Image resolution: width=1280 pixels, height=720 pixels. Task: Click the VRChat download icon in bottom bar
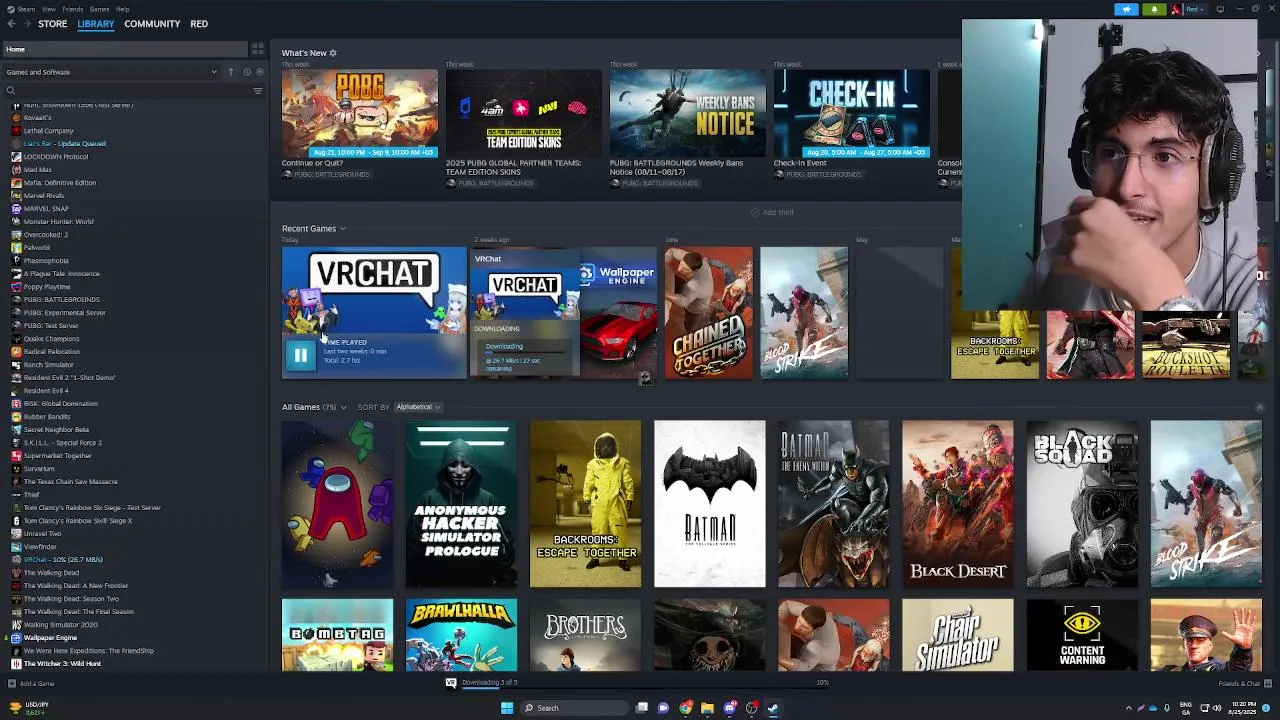pyautogui.click(x=451, y=683)
